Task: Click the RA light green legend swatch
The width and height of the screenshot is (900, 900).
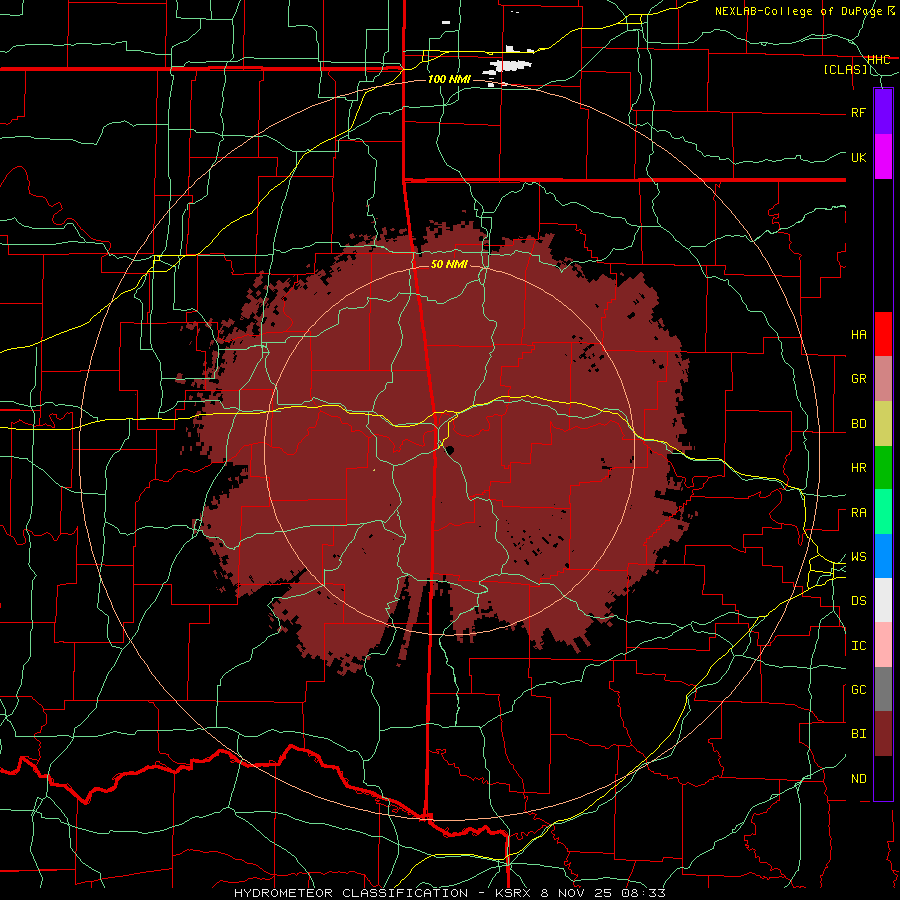Action: (883, 512)
